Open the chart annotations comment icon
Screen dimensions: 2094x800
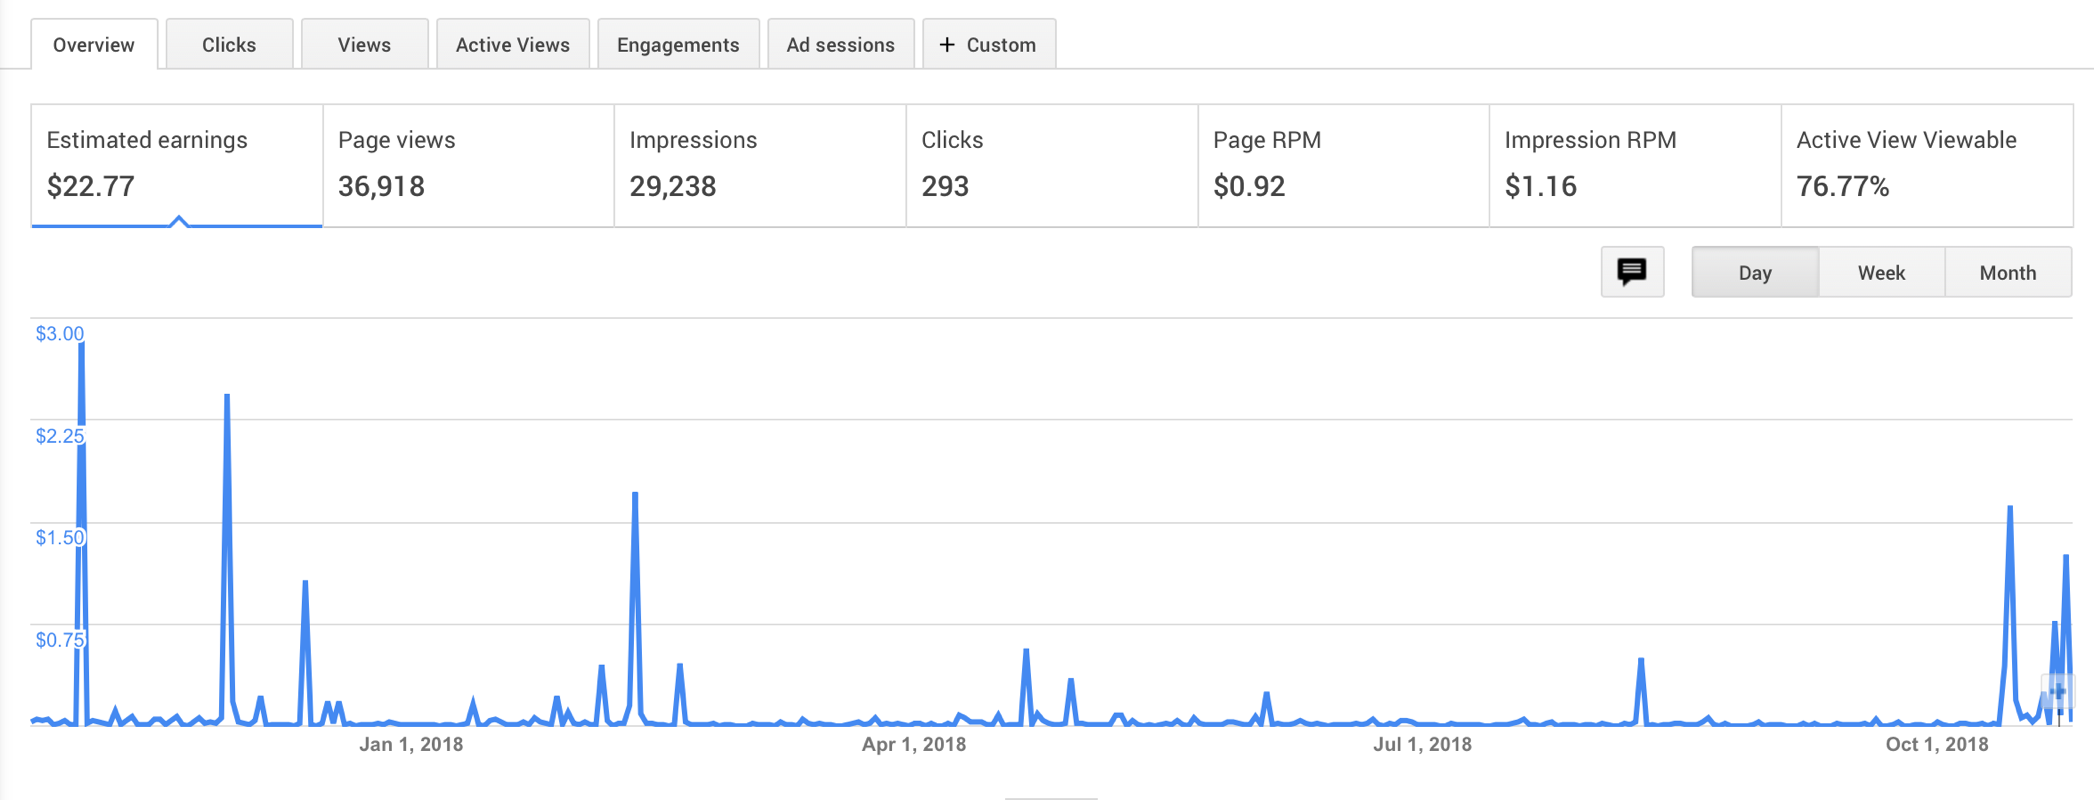click(x=1632, y=272)
